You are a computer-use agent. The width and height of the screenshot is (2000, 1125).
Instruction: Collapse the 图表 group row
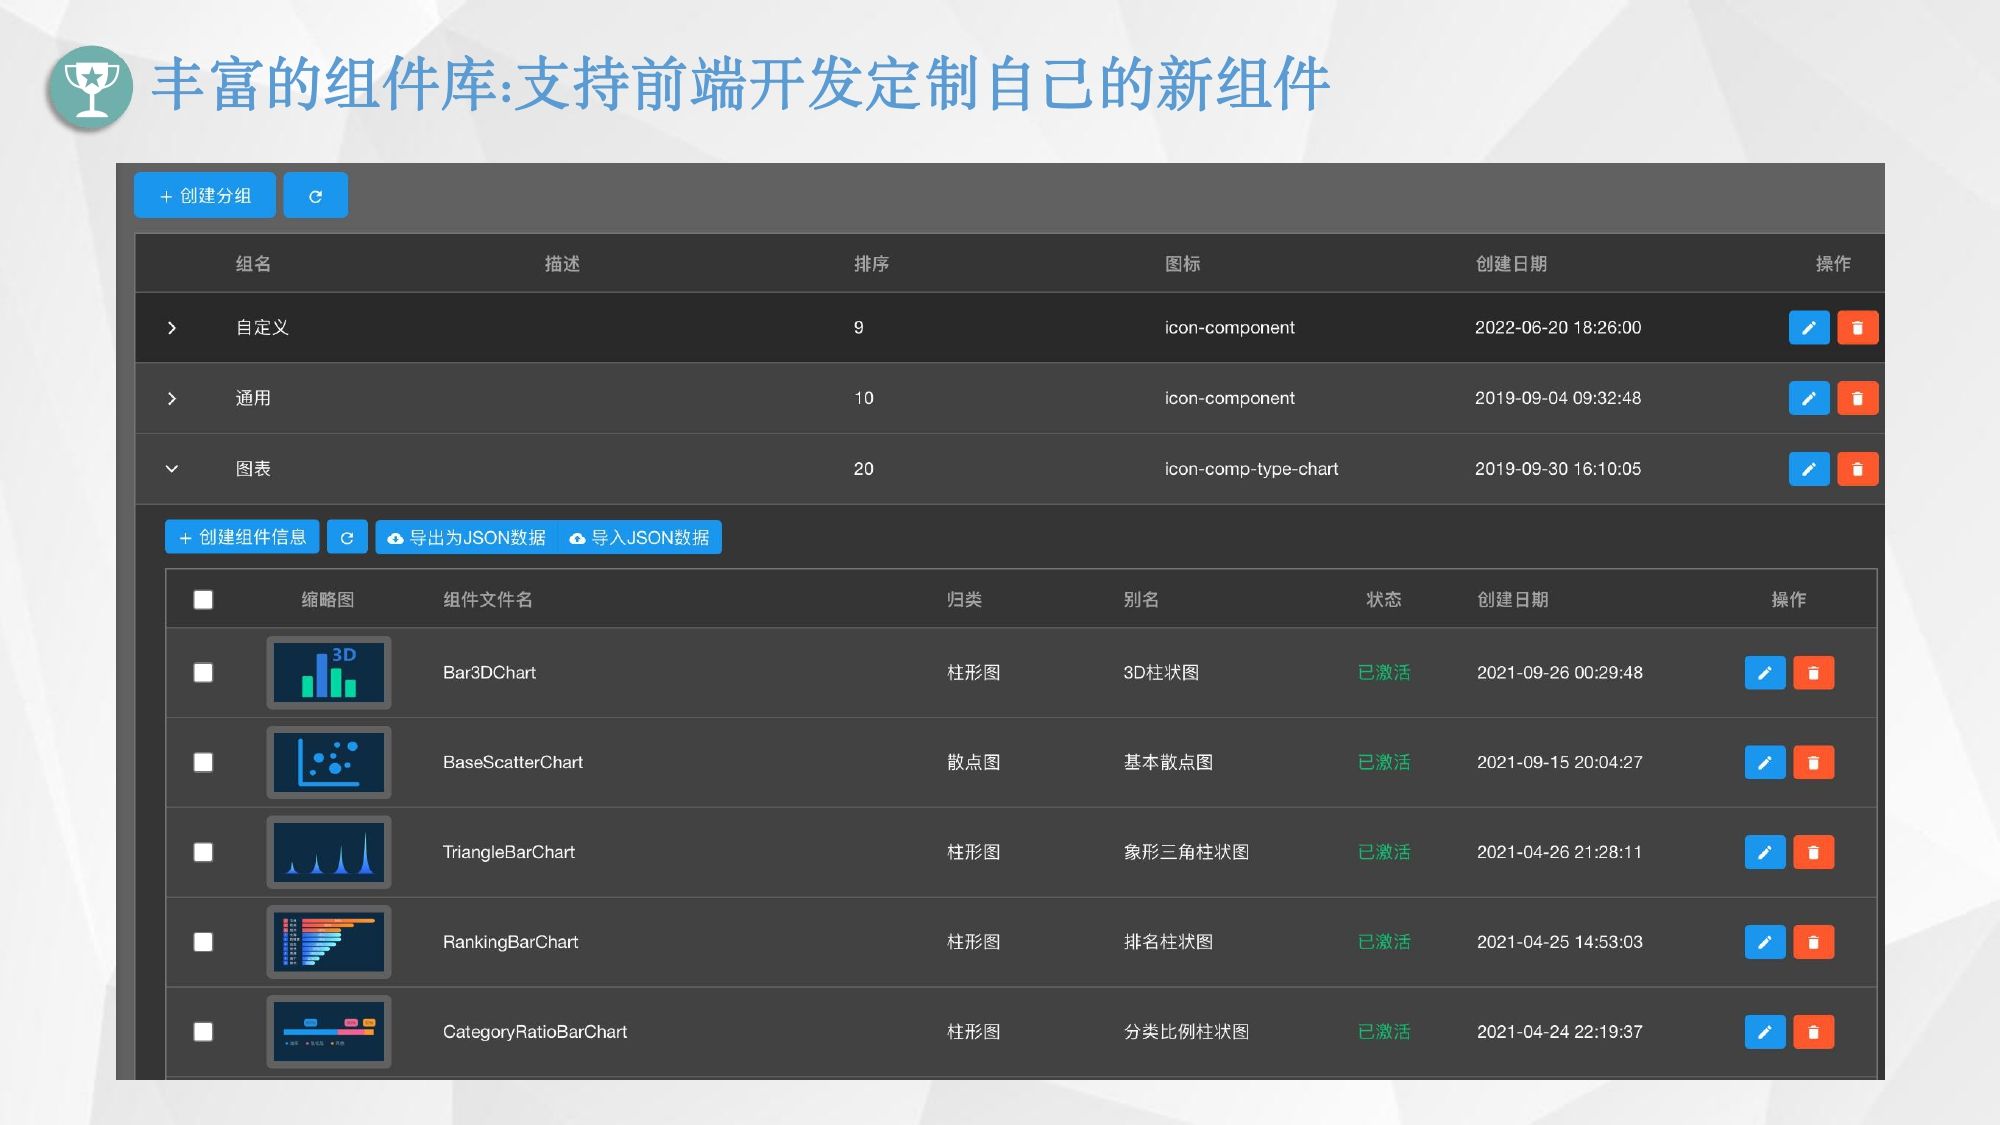[172, 469]
